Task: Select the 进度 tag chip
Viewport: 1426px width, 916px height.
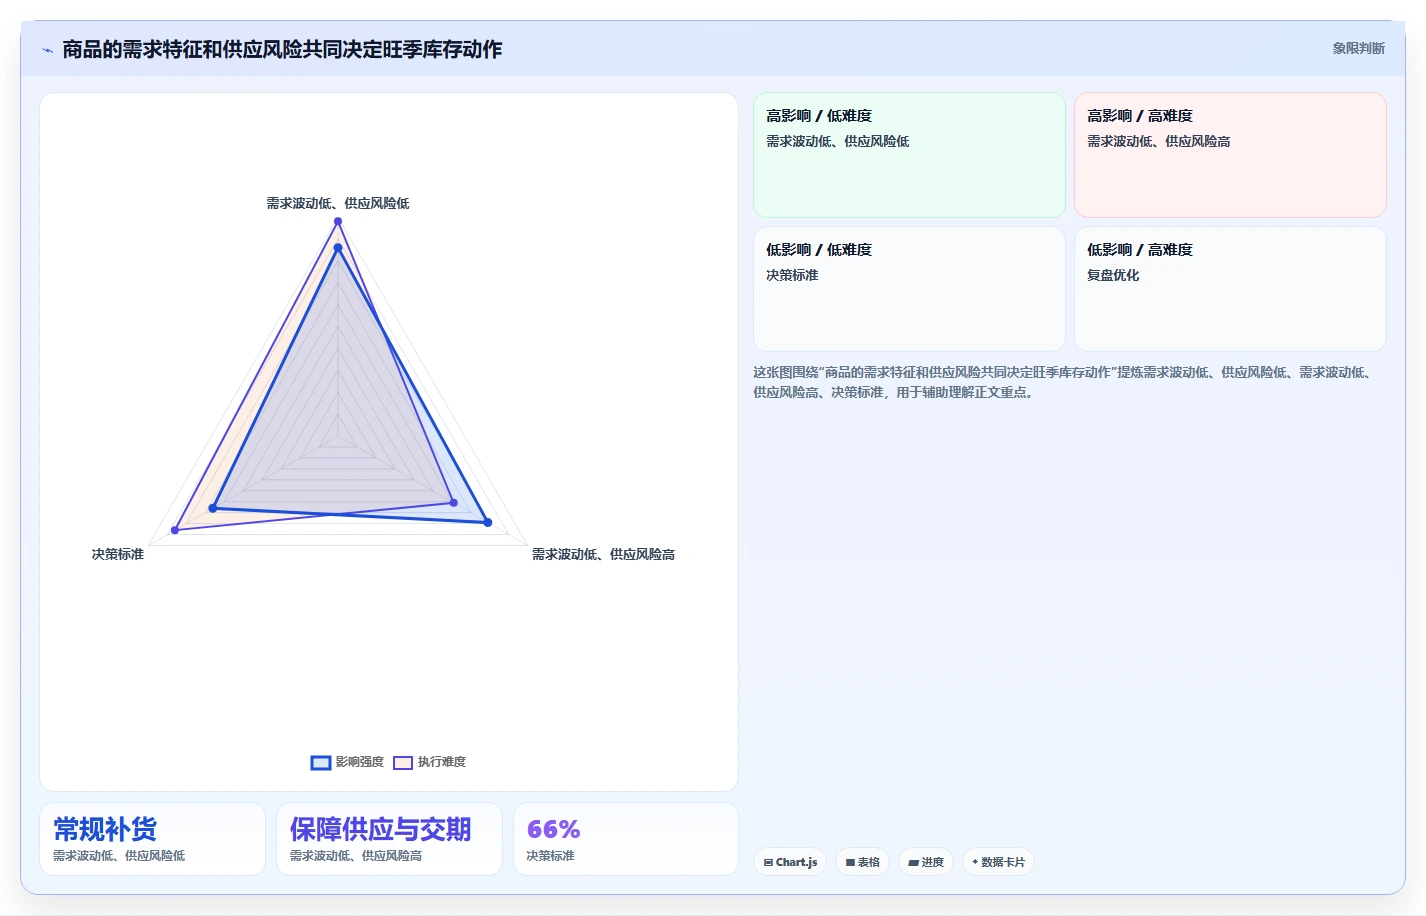Action: tap(925, 862)
